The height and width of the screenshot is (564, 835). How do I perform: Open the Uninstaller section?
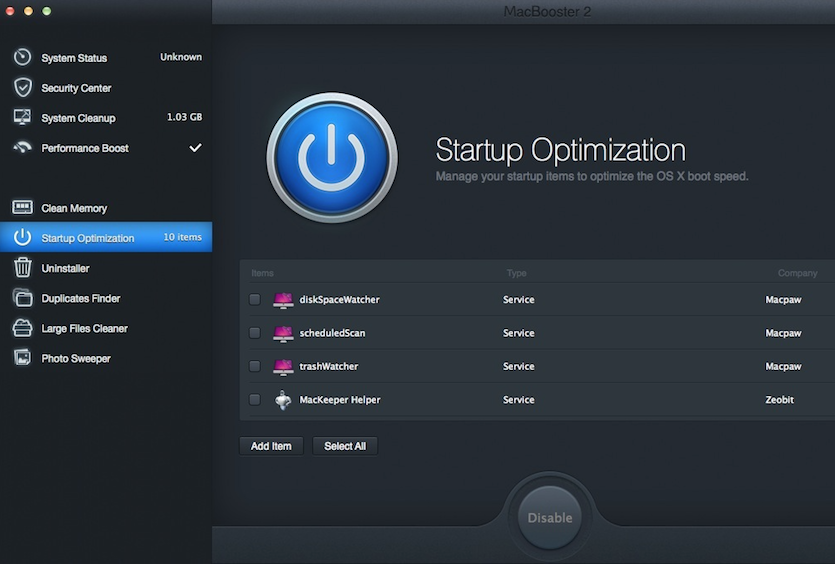pos(106,268)
